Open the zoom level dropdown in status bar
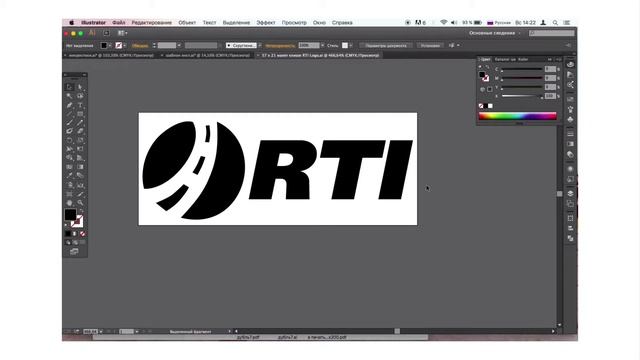The image size is (640, 360). pyautogui.click(x=101, y=331)
